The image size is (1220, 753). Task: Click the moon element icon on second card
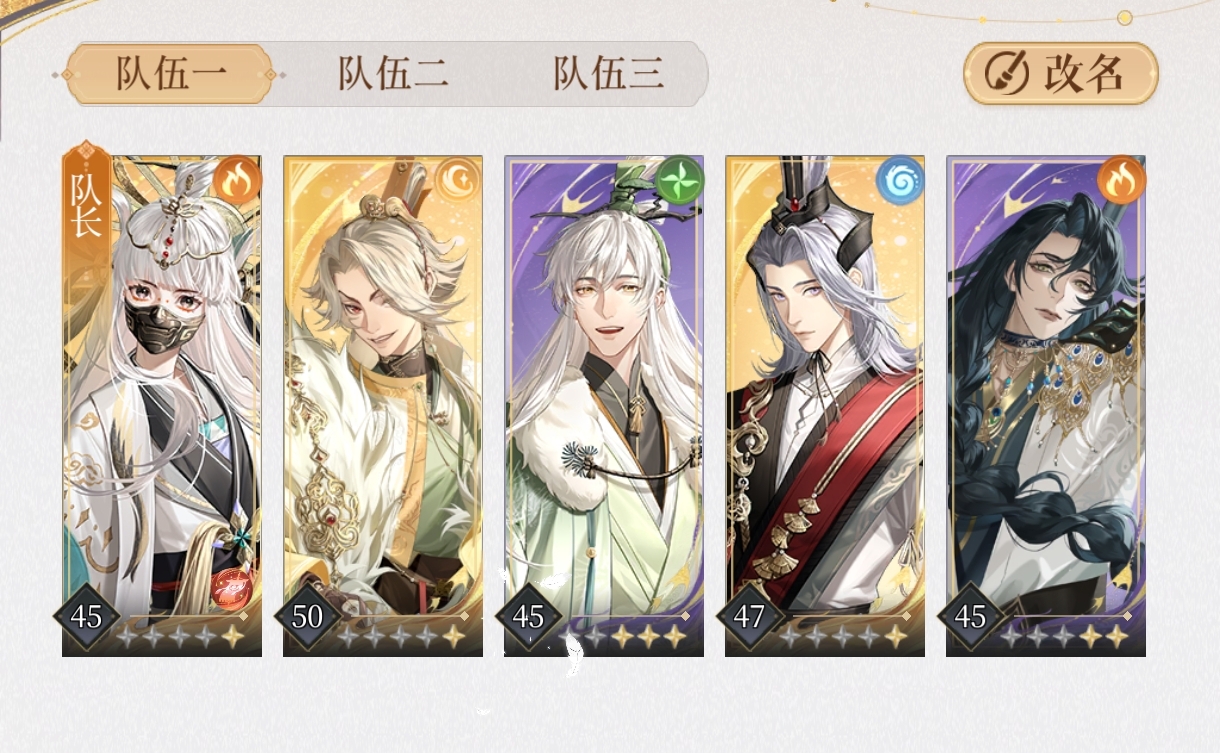pos(458,180)
